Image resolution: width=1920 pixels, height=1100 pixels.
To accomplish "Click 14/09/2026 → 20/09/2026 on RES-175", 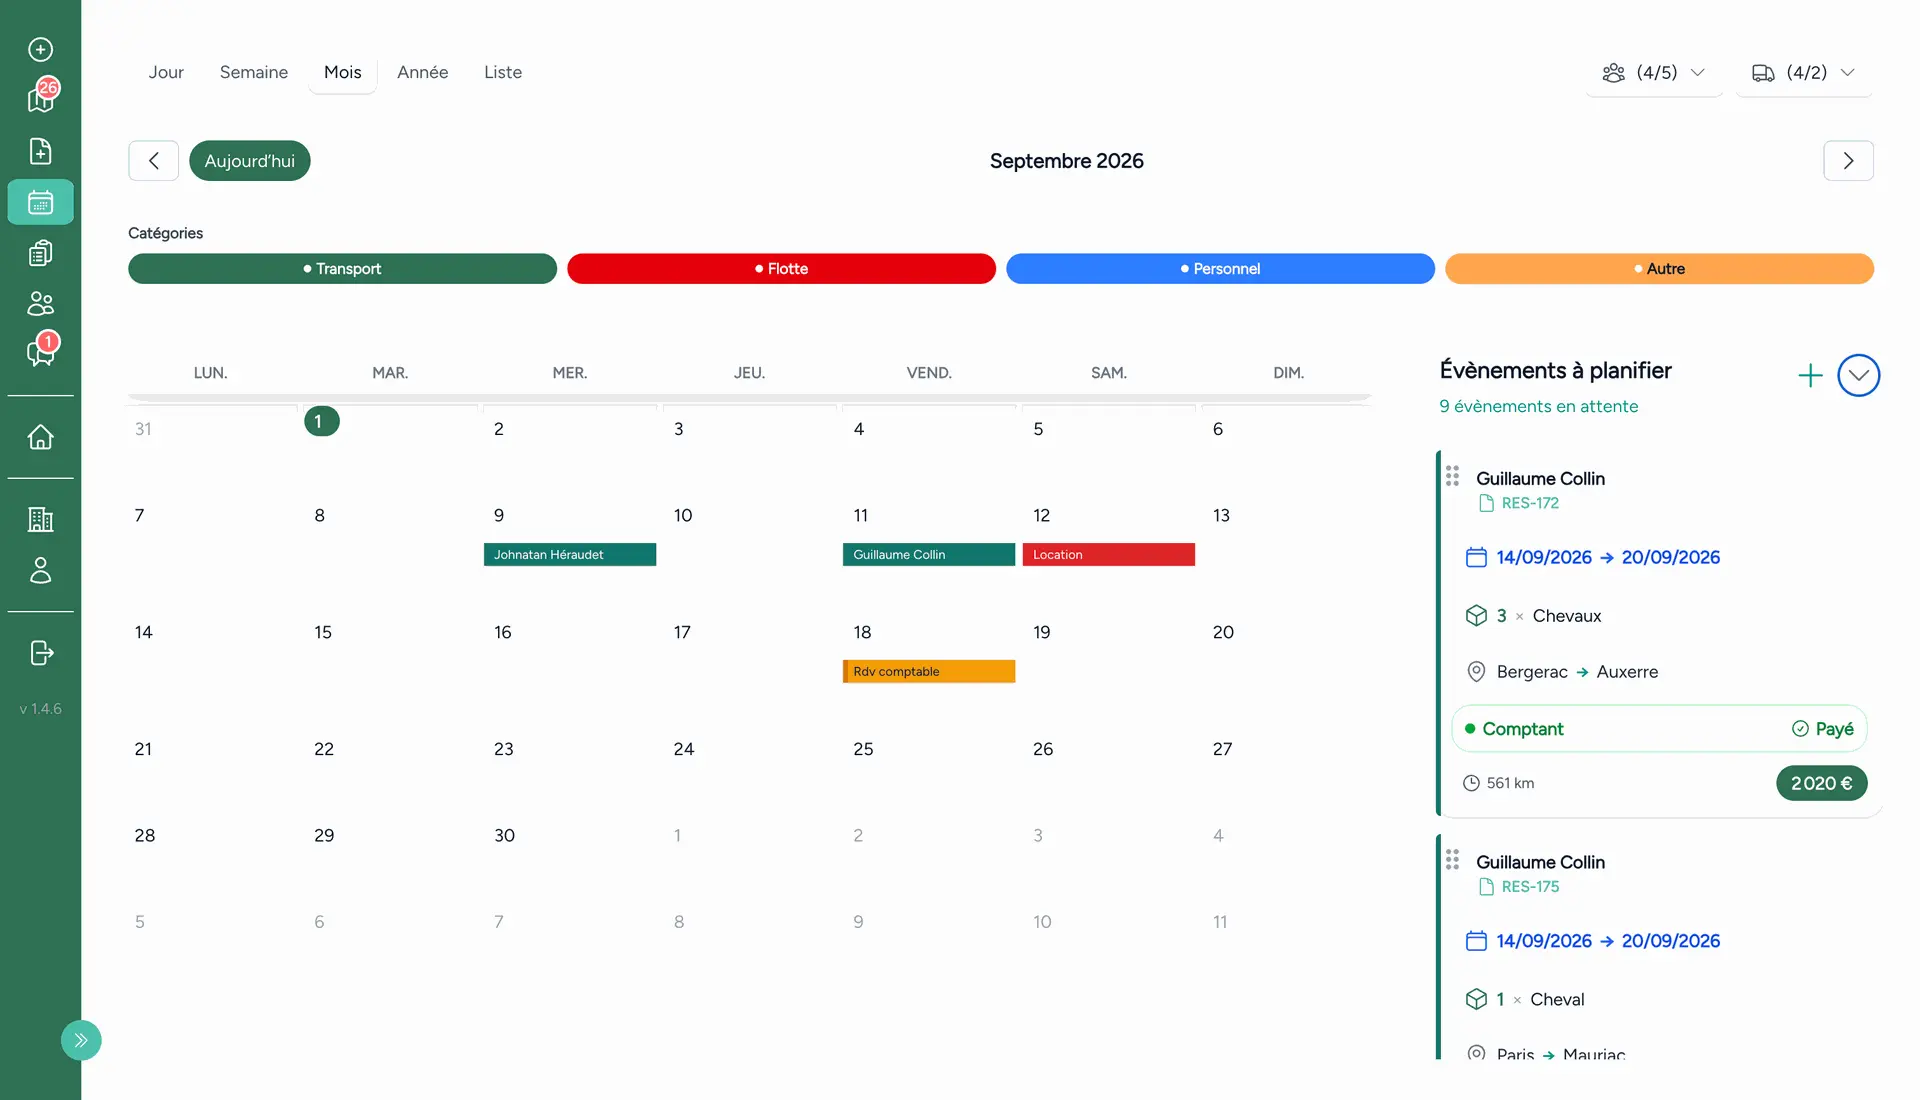I will tap(1608, 941).
